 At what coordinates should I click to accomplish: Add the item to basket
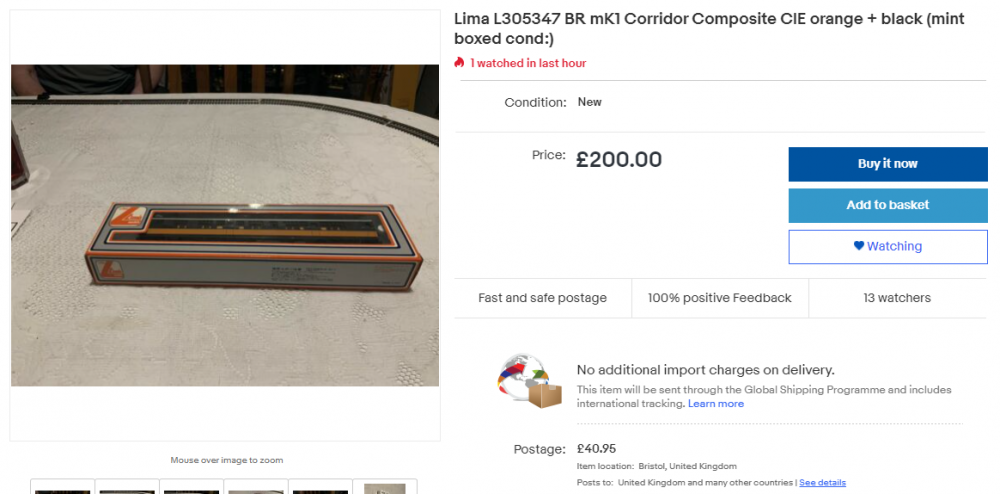(887, 205)
